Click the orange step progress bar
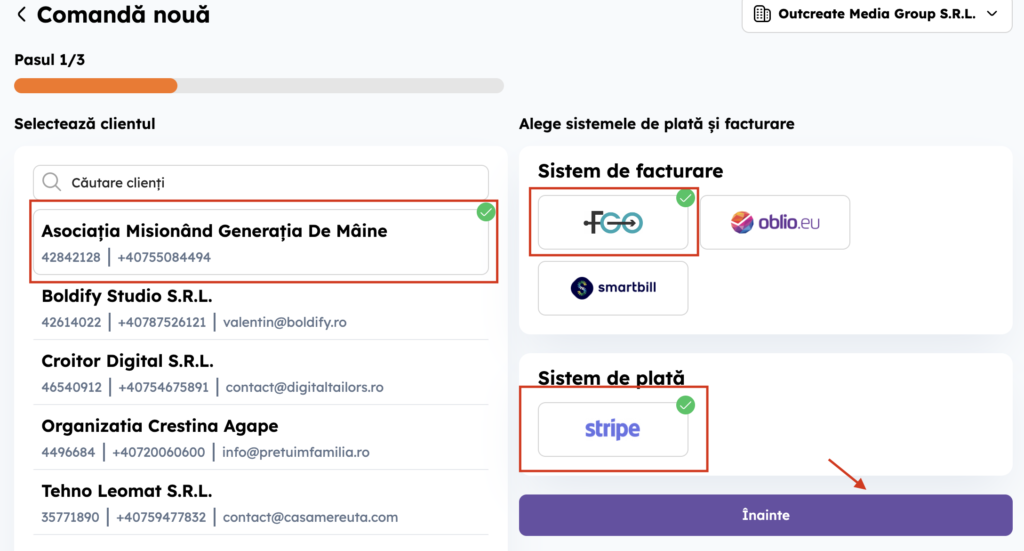The image size is (1024, 551). click(x=96, y=86)
